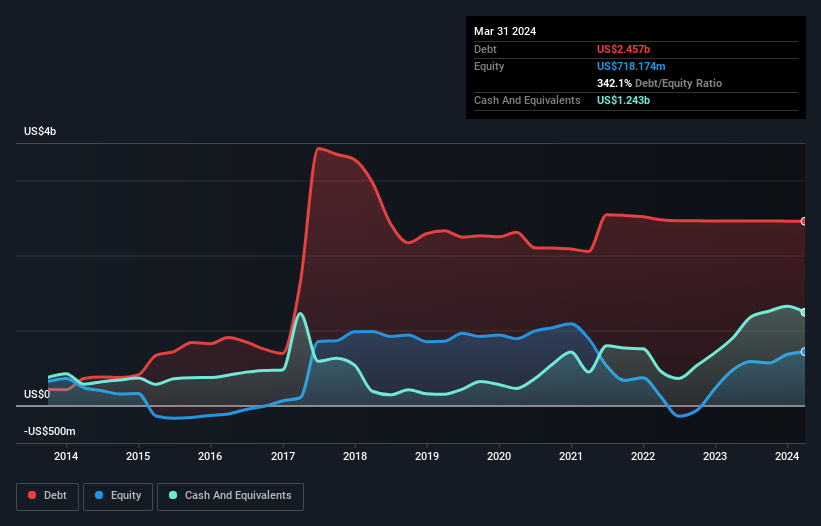Image resolution: width=821 pixels, height=526 pixels.
Task: Click the 2023 x-axis label
Action: (715, 456)
